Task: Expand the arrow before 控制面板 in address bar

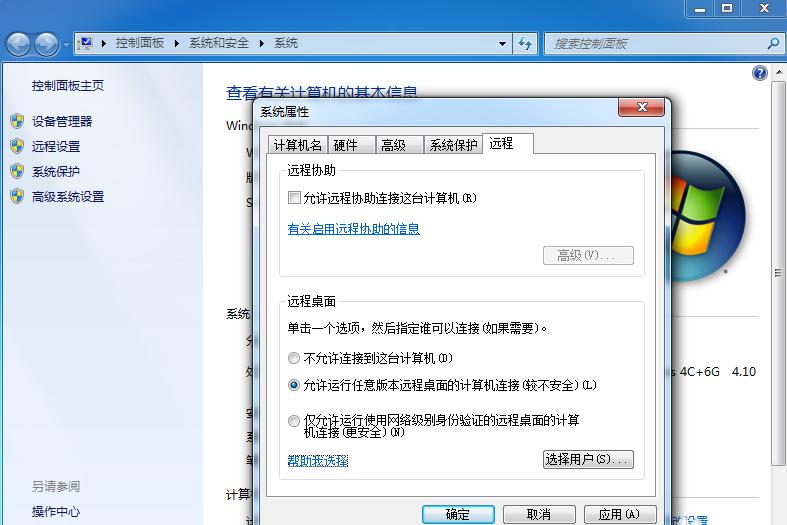Action: [x=103, y=44]
